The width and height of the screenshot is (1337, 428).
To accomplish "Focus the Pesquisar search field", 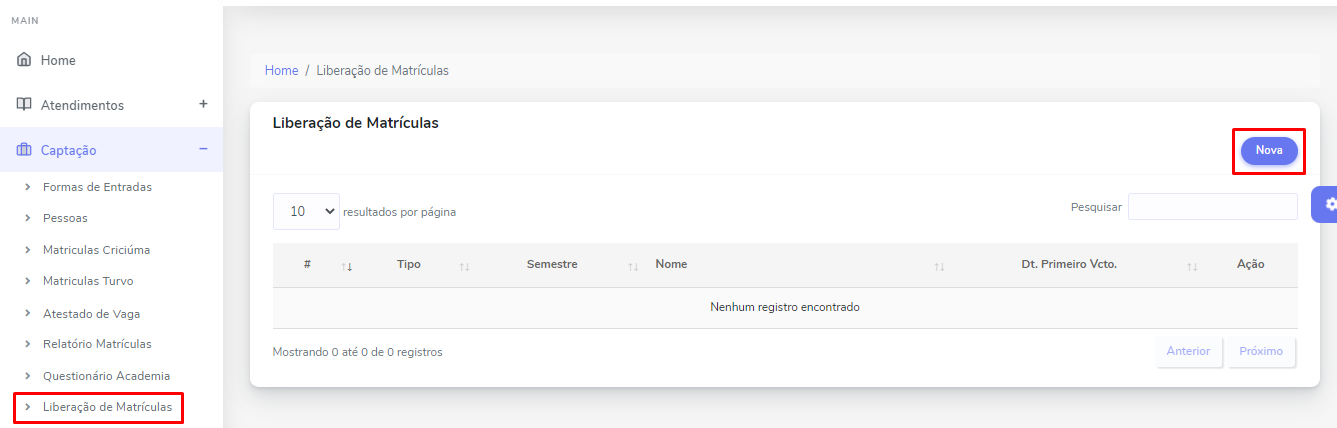I will [1213, 207].
